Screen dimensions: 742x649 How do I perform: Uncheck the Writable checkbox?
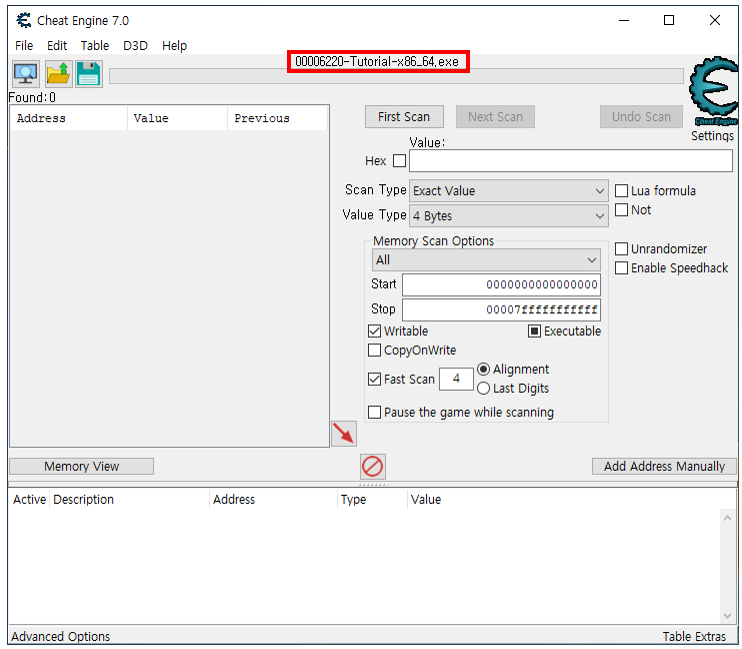374,331
